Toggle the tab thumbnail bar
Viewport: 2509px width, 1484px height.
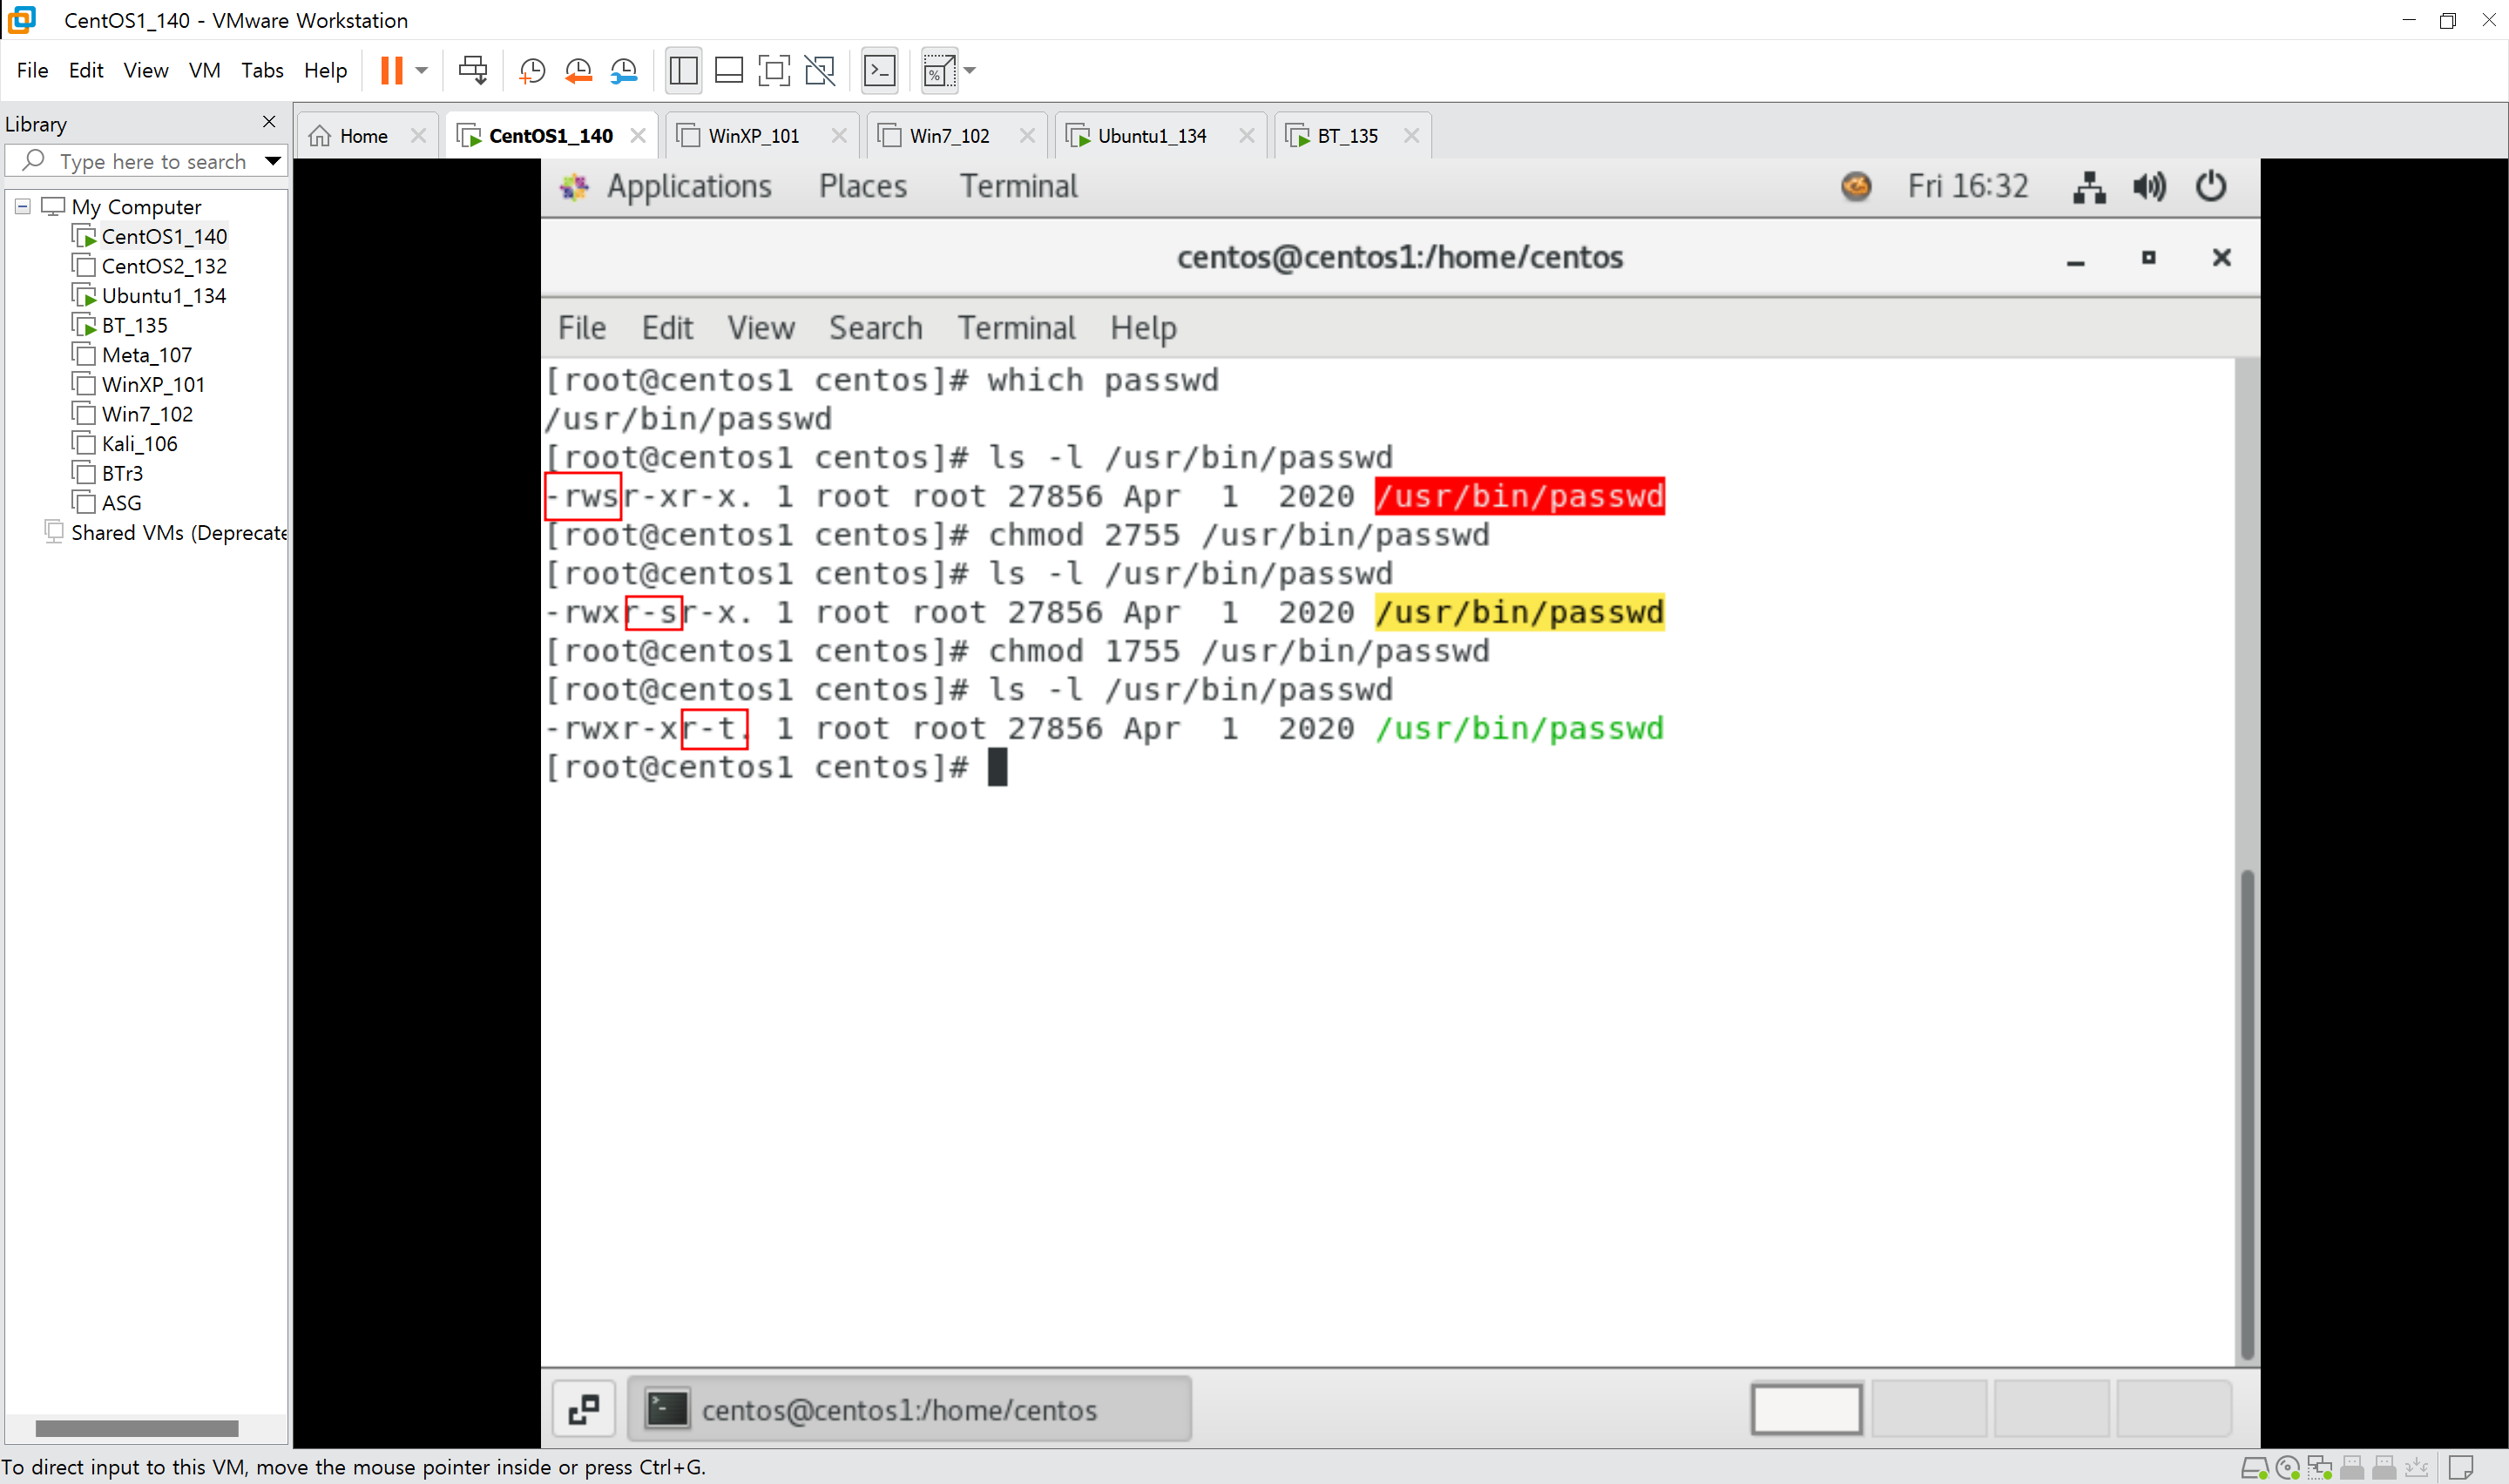729,70
